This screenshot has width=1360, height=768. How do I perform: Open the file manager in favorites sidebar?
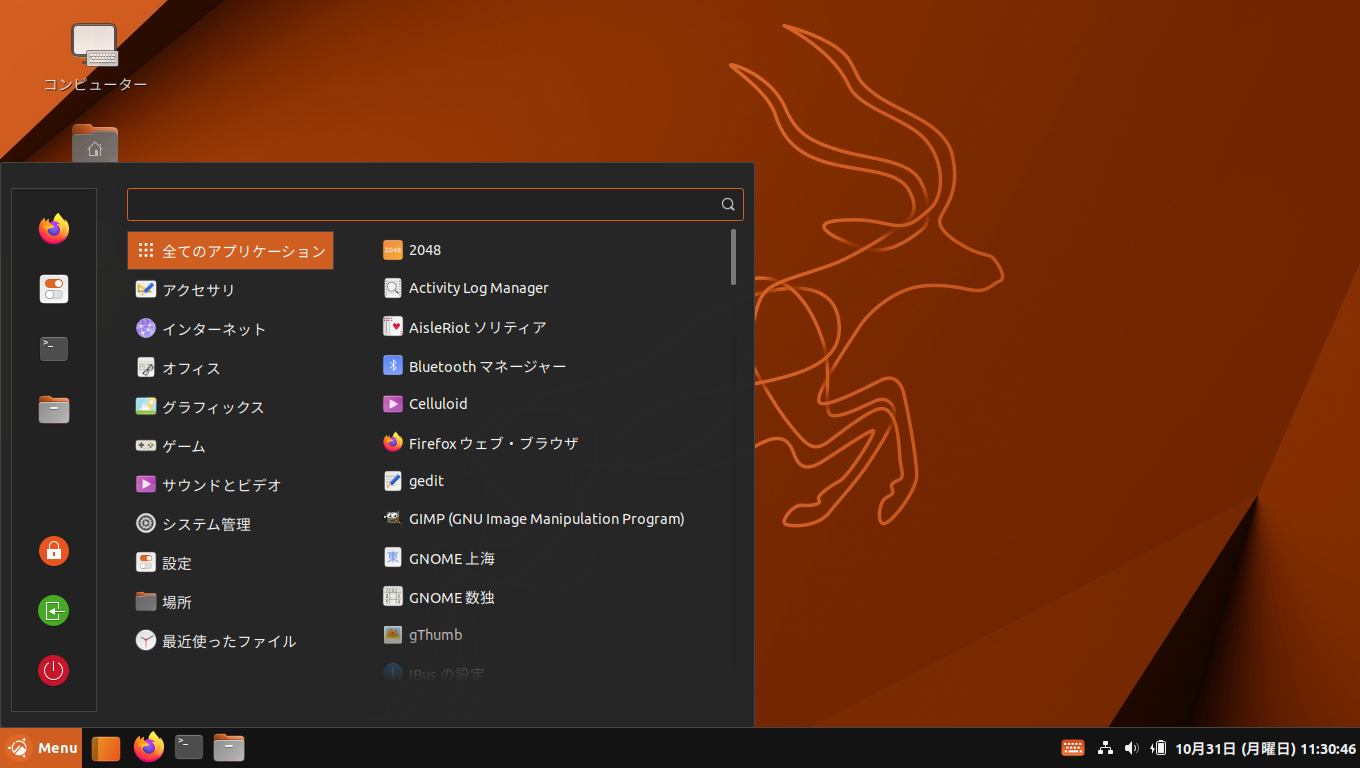pos(54,409)
